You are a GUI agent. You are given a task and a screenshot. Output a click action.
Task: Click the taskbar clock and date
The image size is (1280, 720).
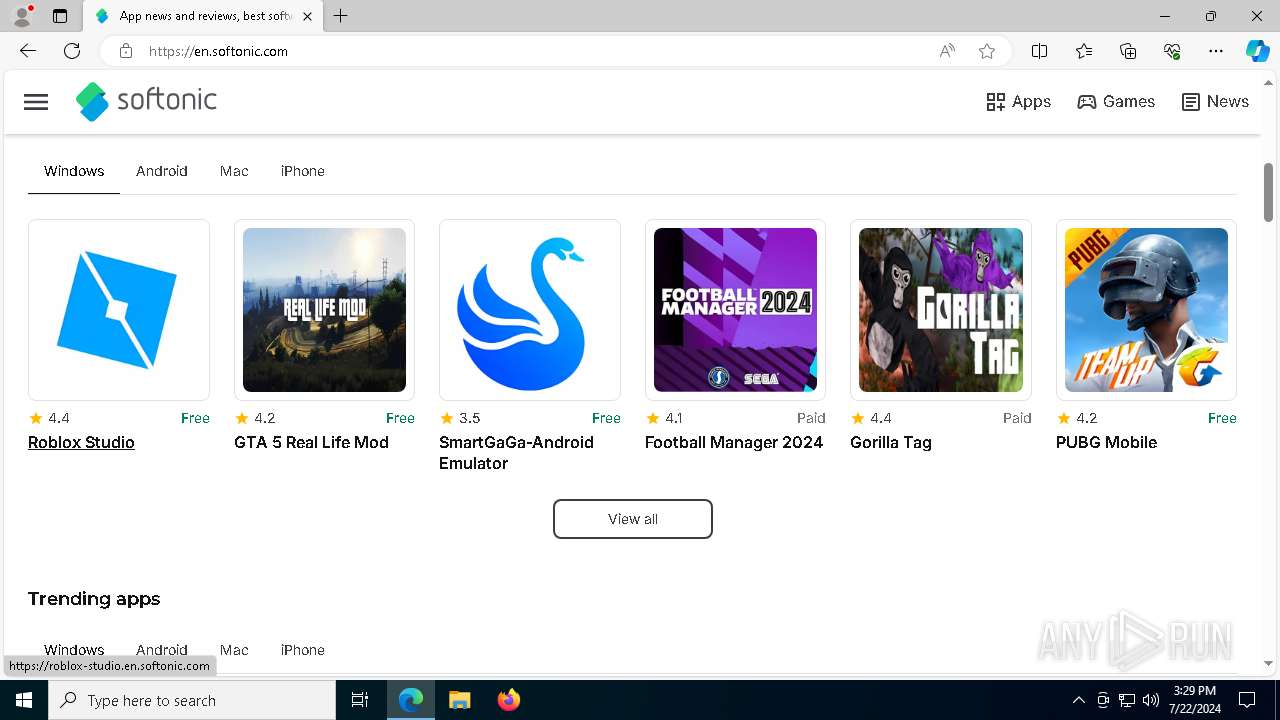(x=1194, y=700)
